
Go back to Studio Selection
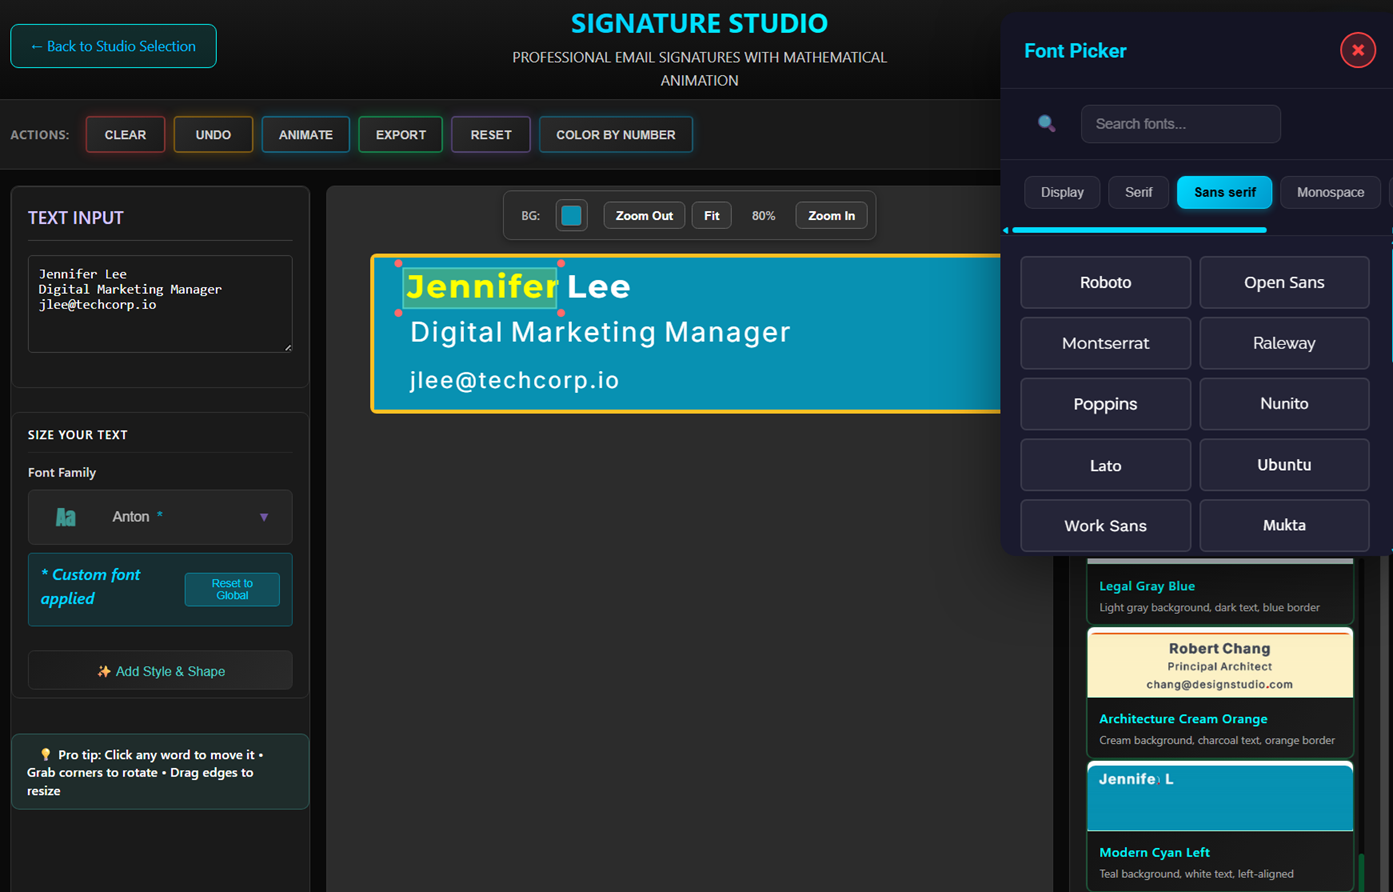[113, 46]
